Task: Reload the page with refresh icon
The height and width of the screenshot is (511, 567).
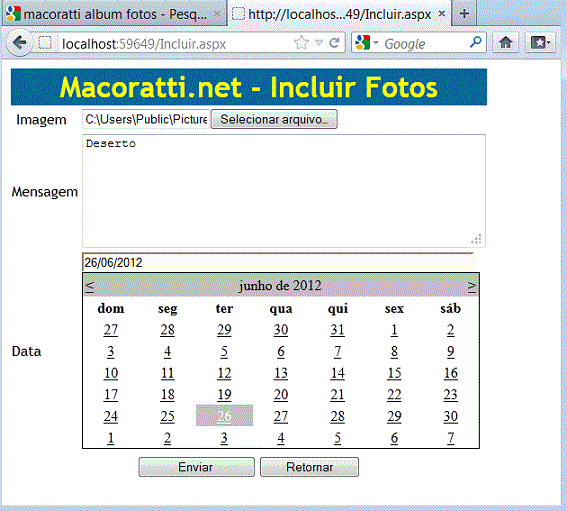Action: tap(334, 43)
